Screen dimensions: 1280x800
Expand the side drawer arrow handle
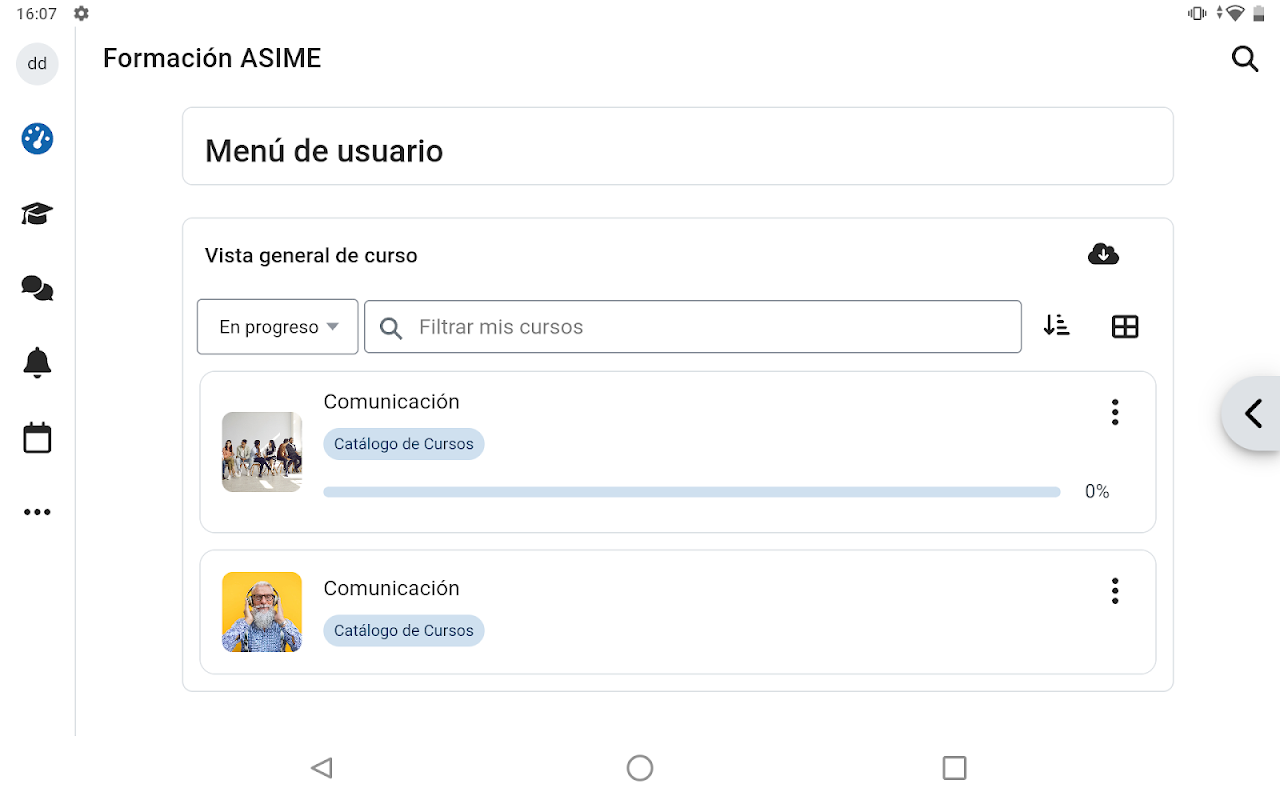point(1252,413)
